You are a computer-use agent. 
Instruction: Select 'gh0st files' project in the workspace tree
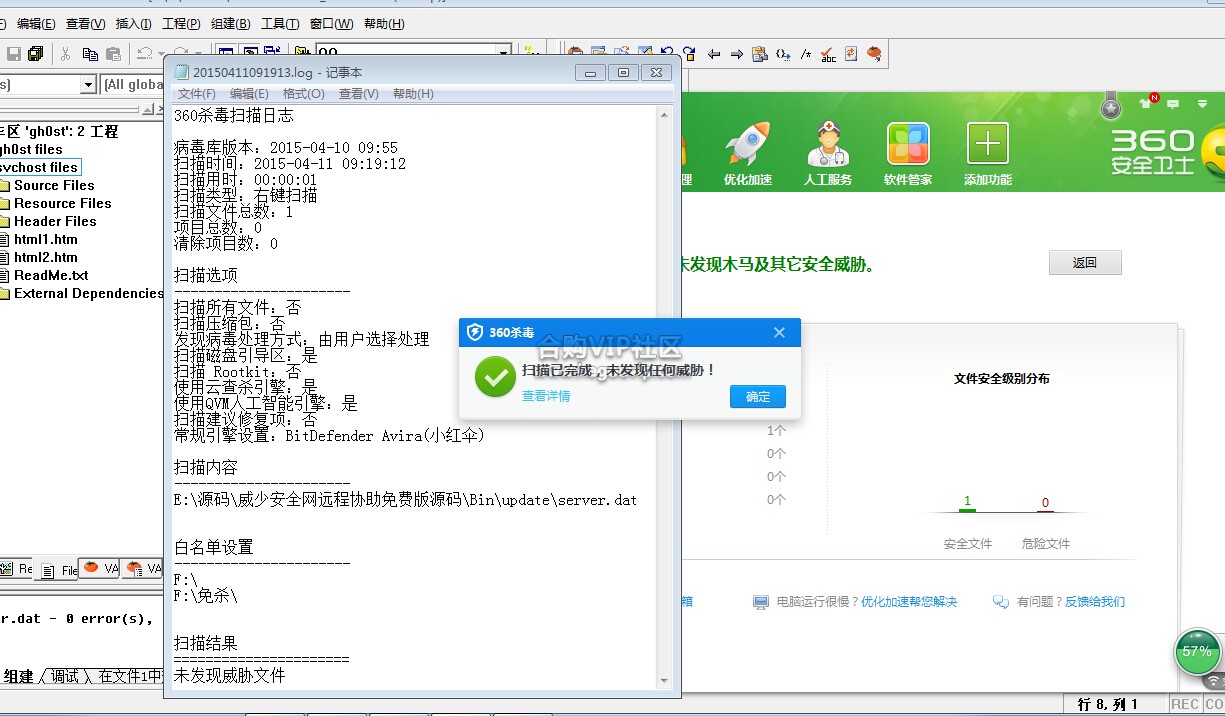pos(31,149)
